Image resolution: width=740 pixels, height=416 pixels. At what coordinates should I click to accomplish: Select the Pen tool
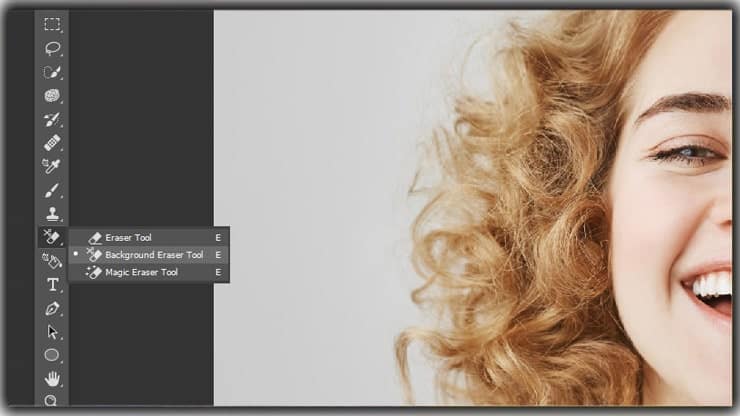pos(52,308)
